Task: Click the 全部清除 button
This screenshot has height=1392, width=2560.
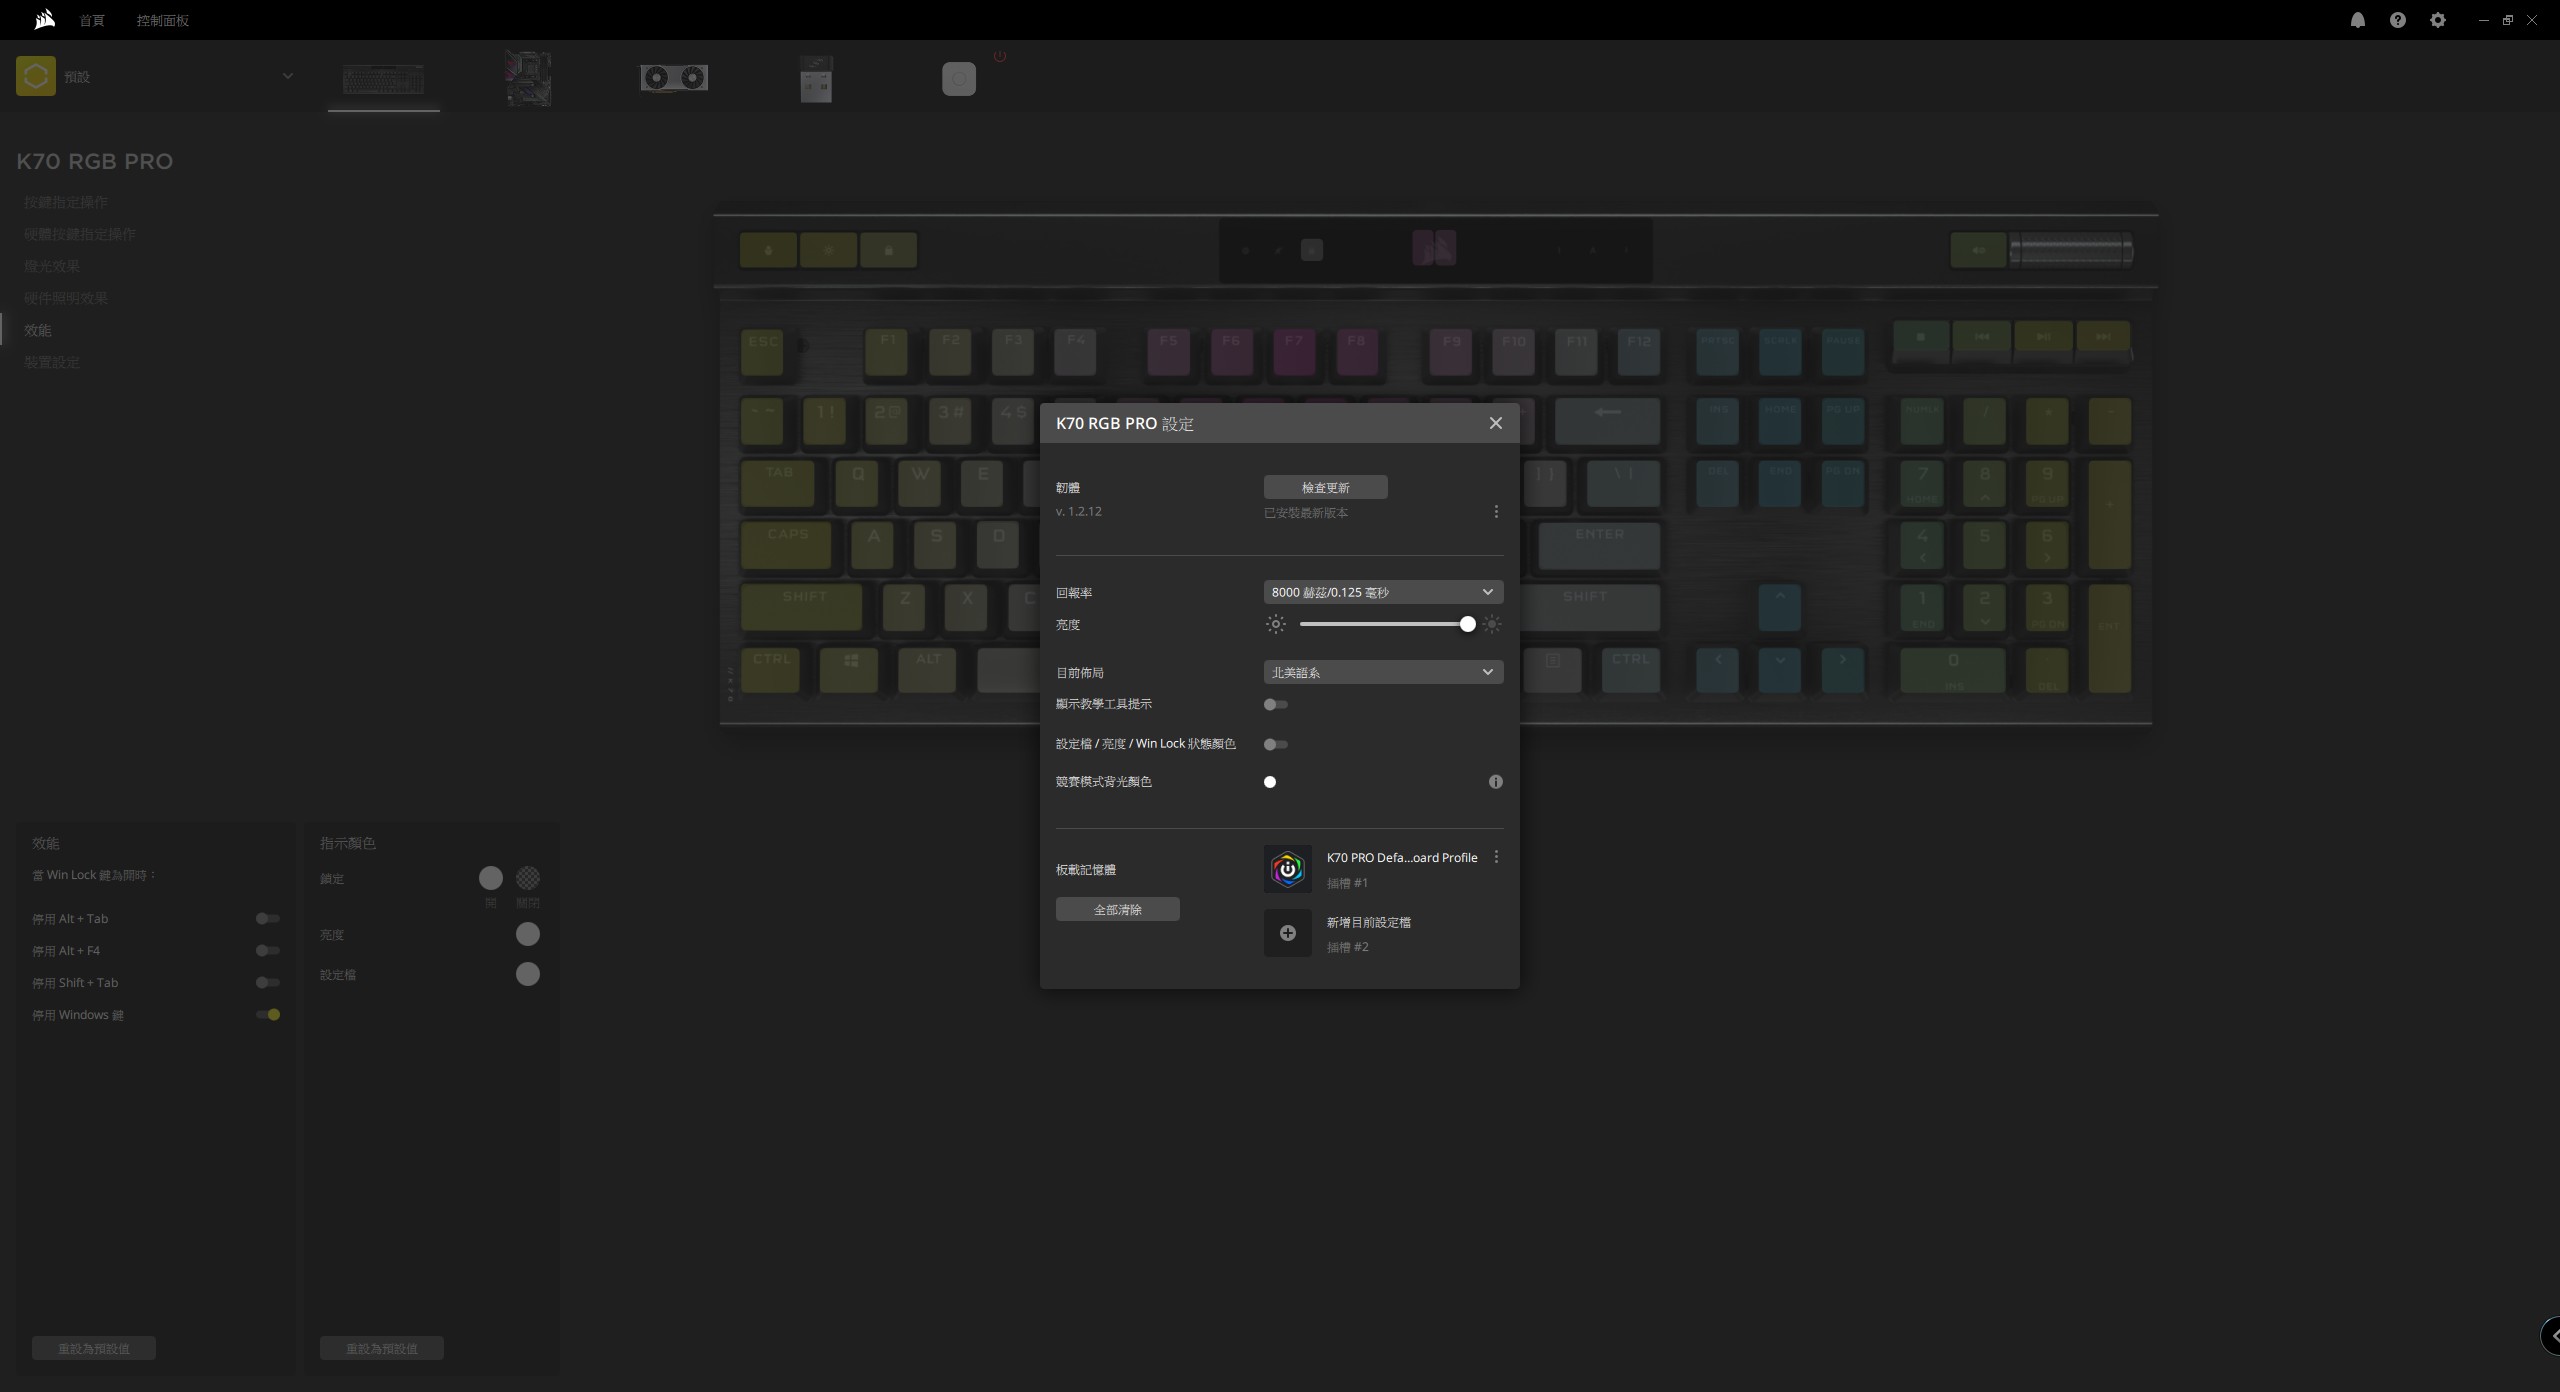Action: point(1117,909)
